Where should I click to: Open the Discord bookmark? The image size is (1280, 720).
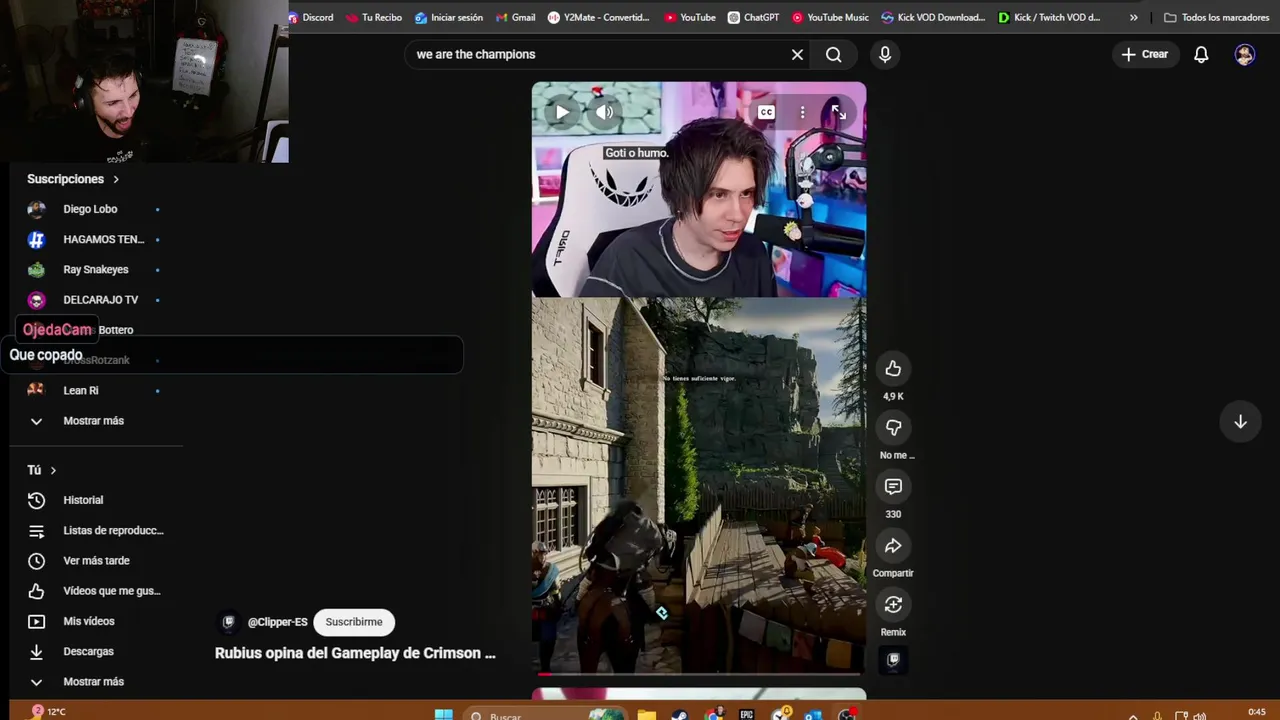click(x=311, y=17)
